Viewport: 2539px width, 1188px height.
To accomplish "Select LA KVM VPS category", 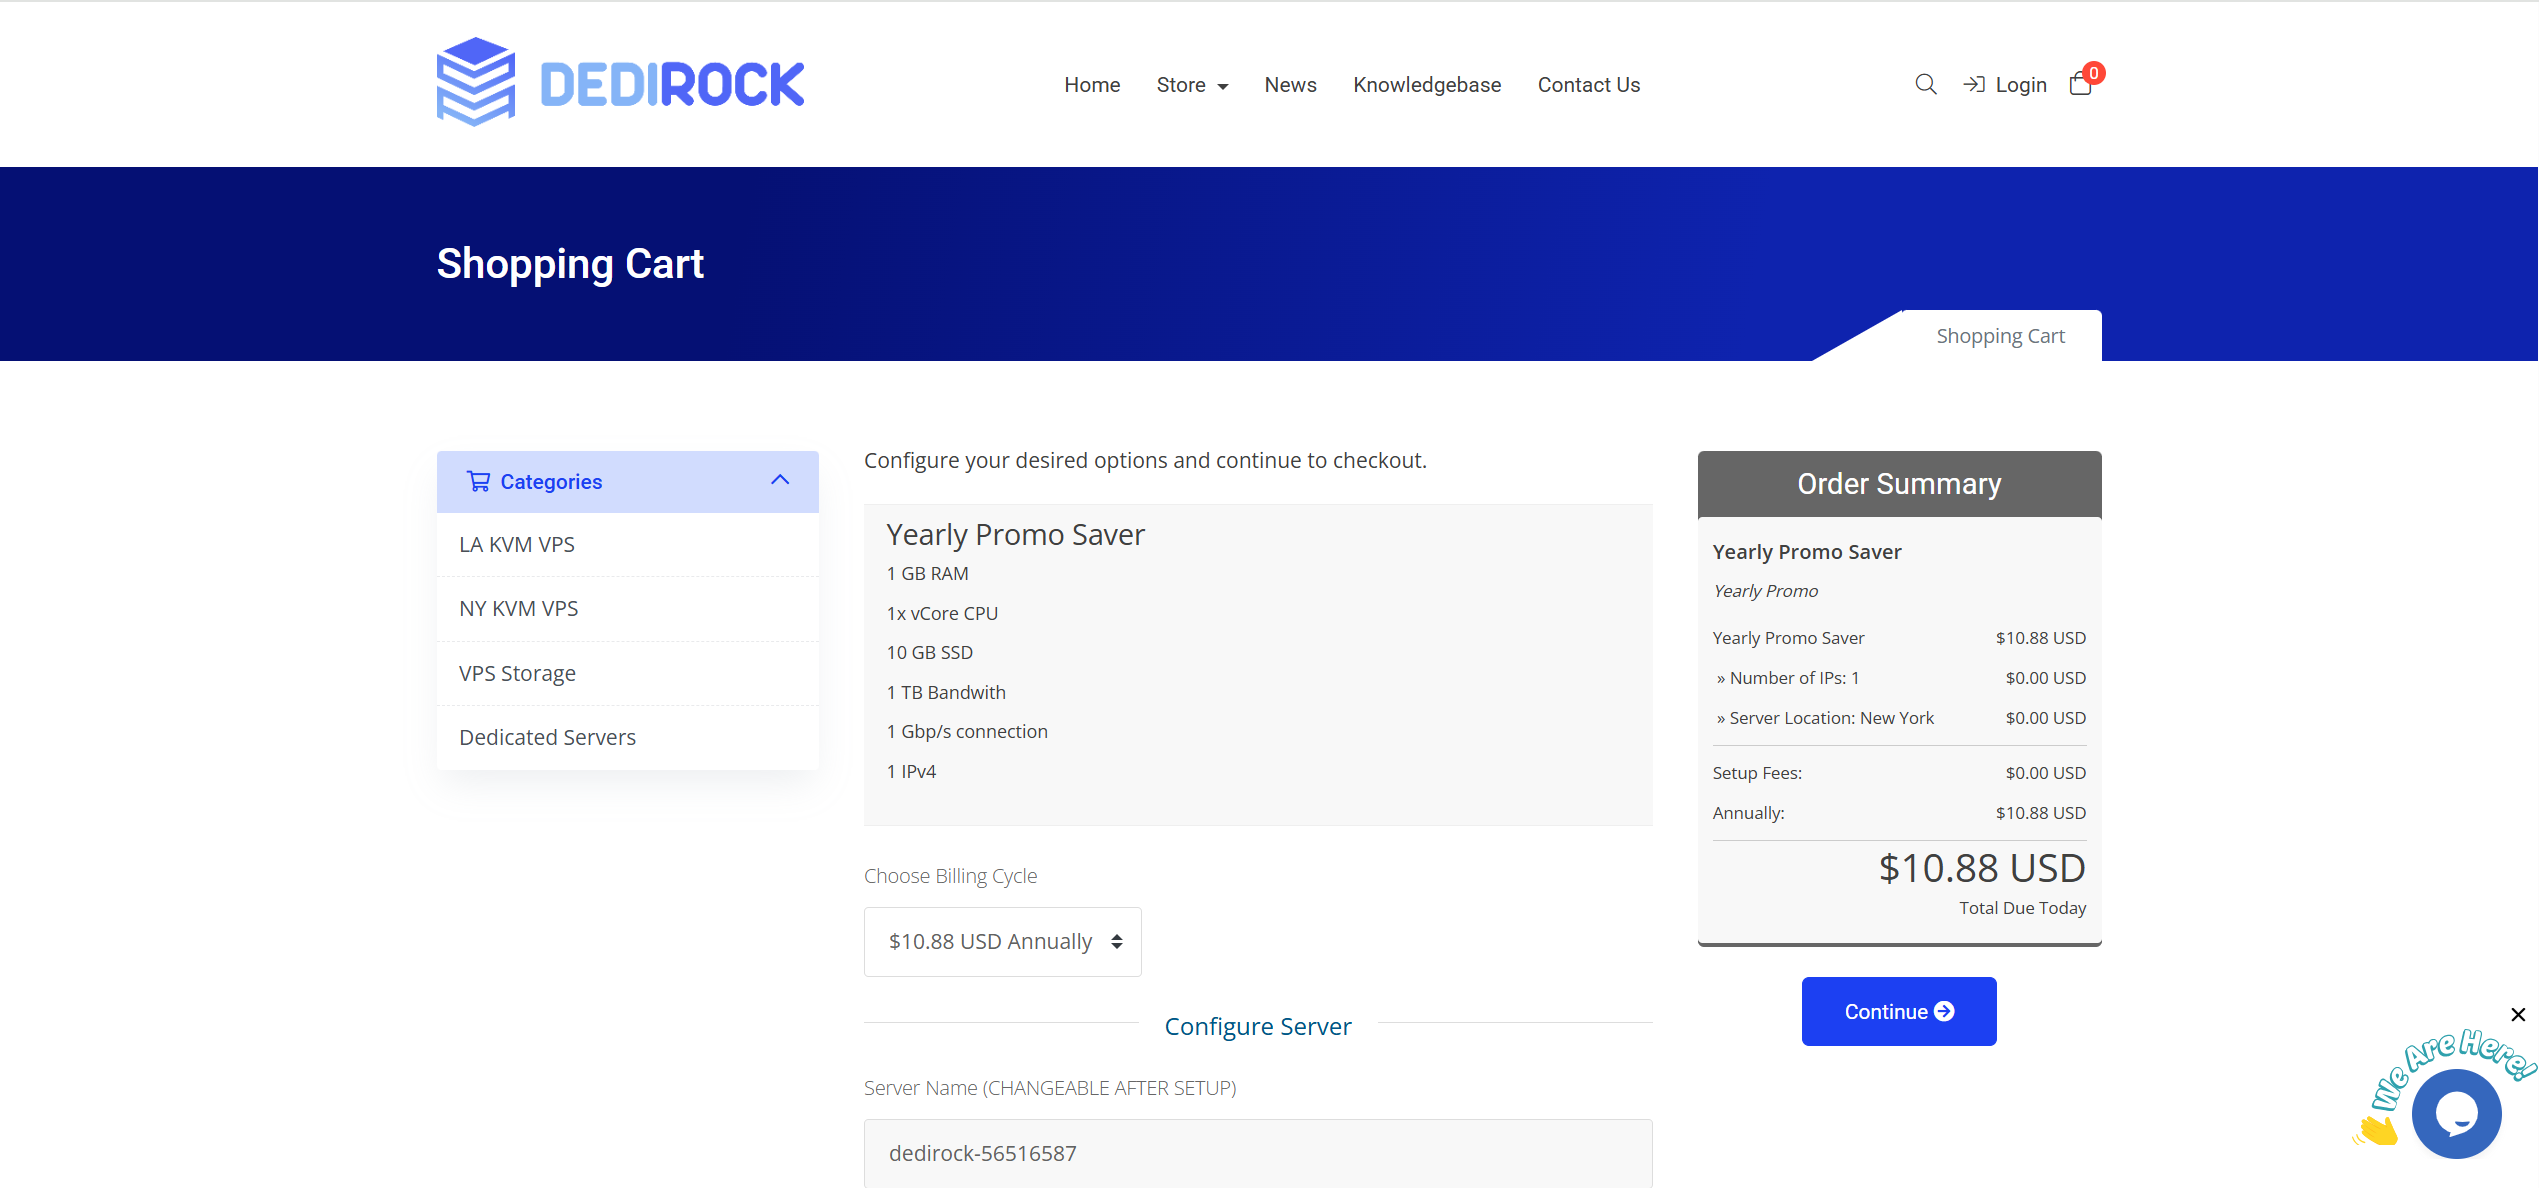I will (x=627, y=545).
